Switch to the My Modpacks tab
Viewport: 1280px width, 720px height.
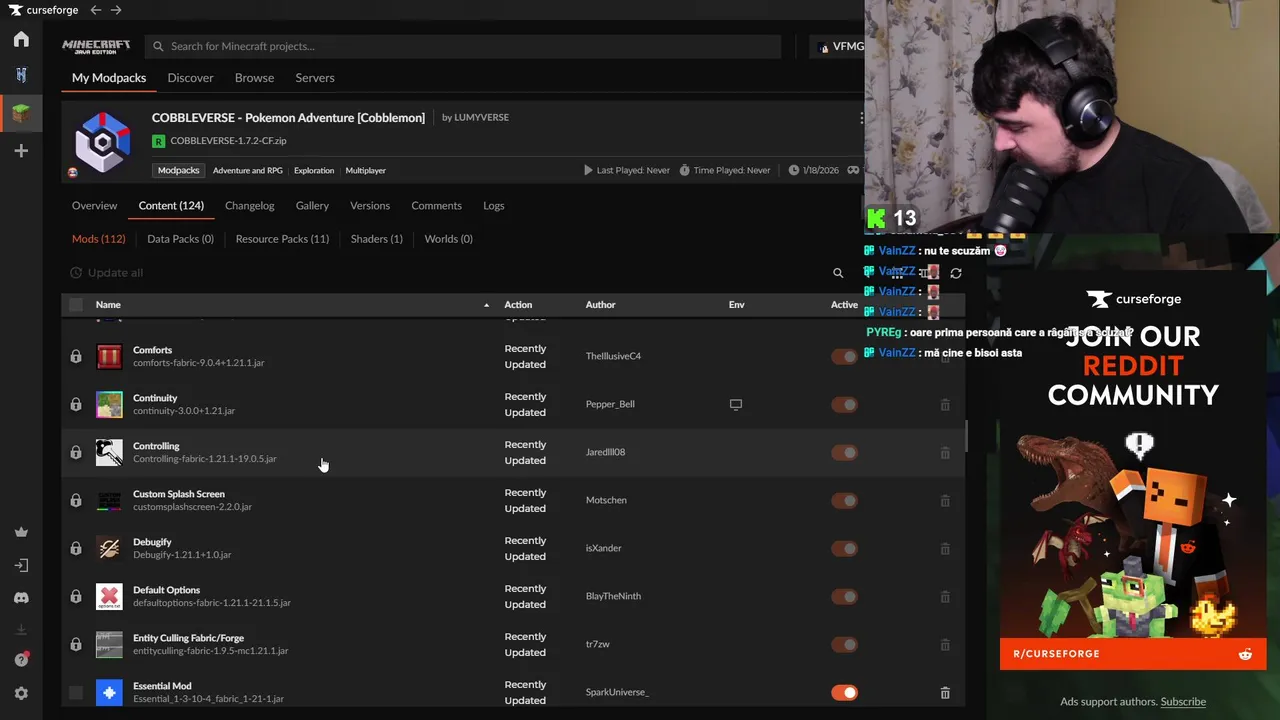coord(109,78)
